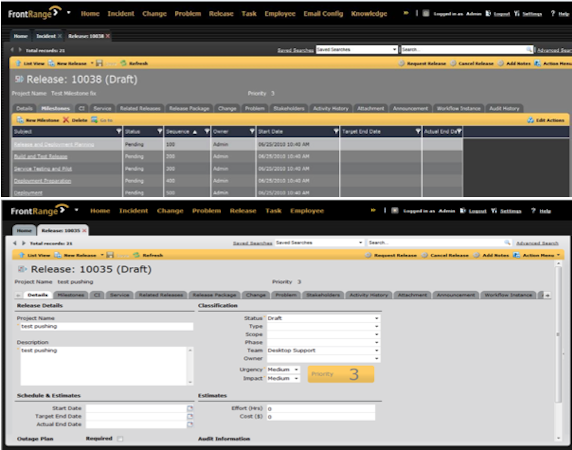572x450 pixels.
Task: Click Logout in the Release 10038 window
Action: 502,14
